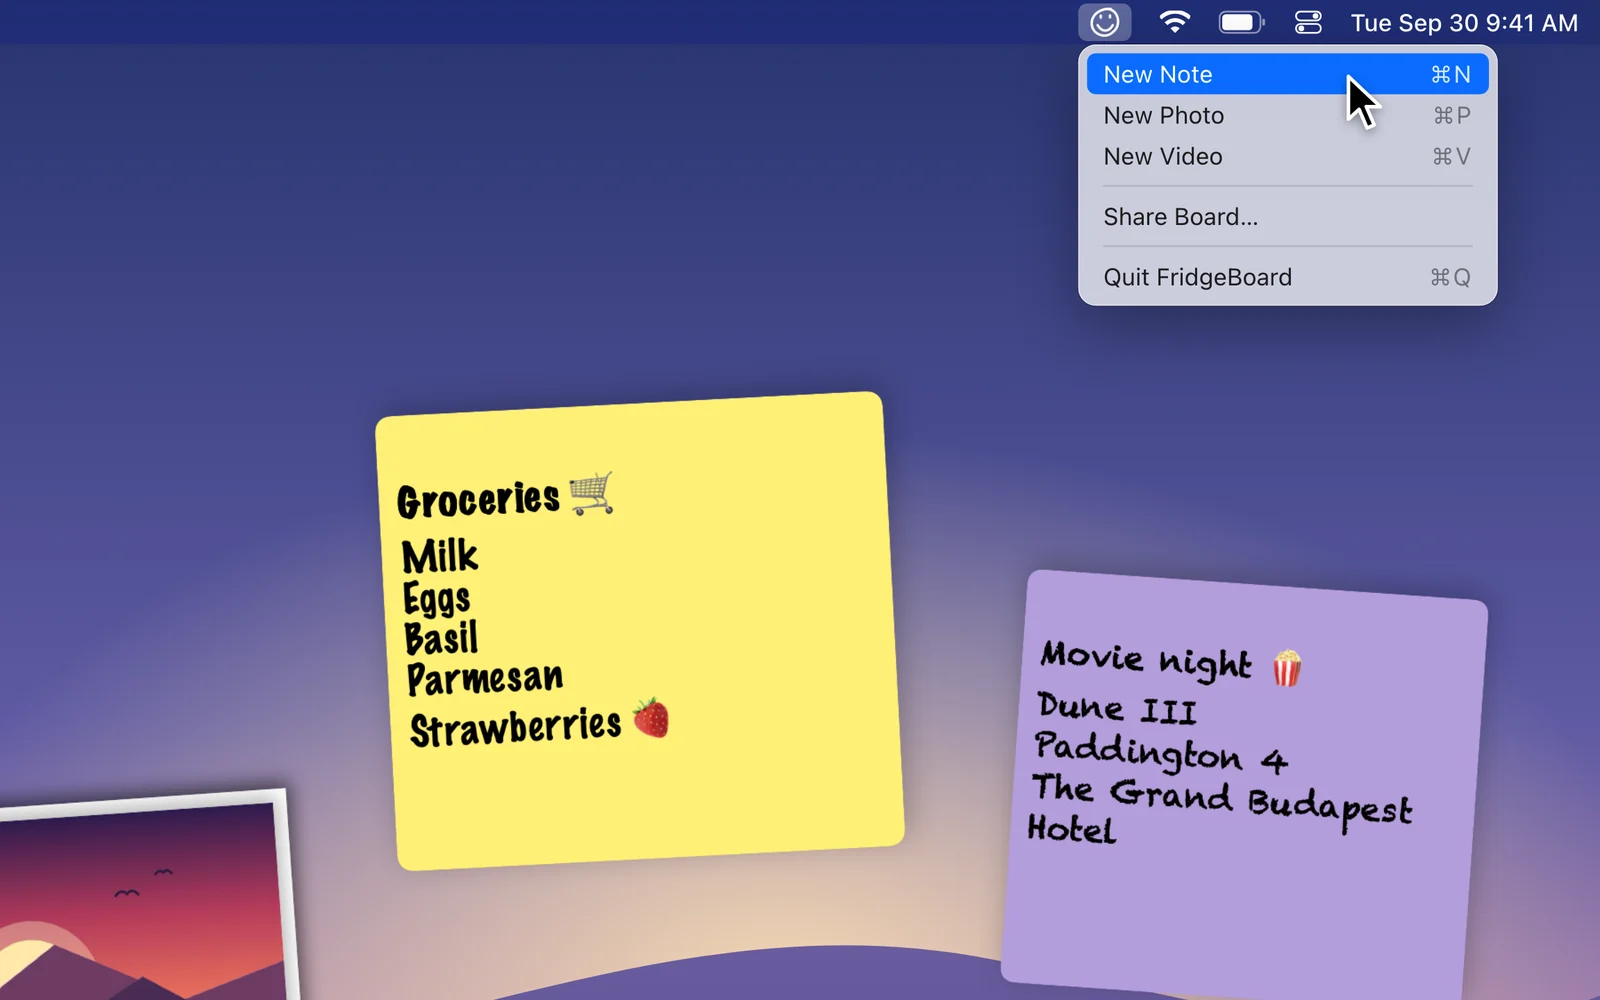This screenshot has width=1600, height=1000.
Task: Click the shopping cart emoji on Groceries note
Action: (591, 493)
